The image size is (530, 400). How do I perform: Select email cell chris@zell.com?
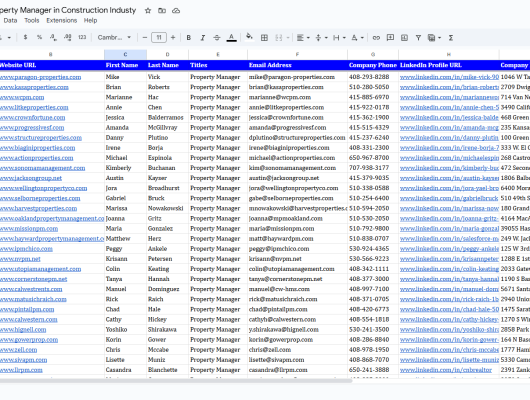297,350
